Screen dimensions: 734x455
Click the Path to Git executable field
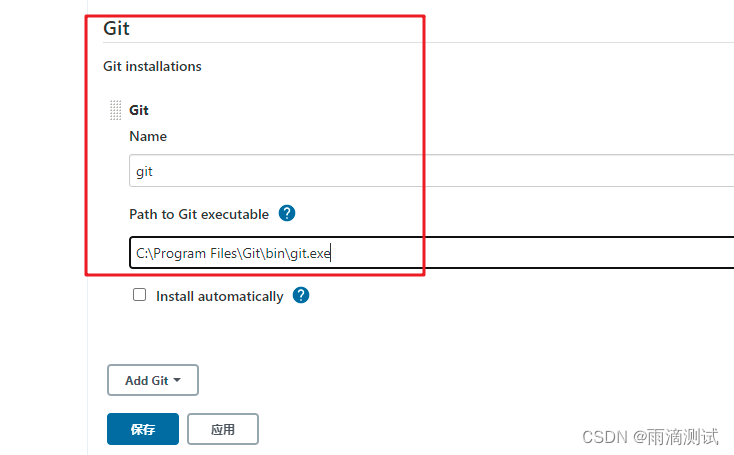432,253
